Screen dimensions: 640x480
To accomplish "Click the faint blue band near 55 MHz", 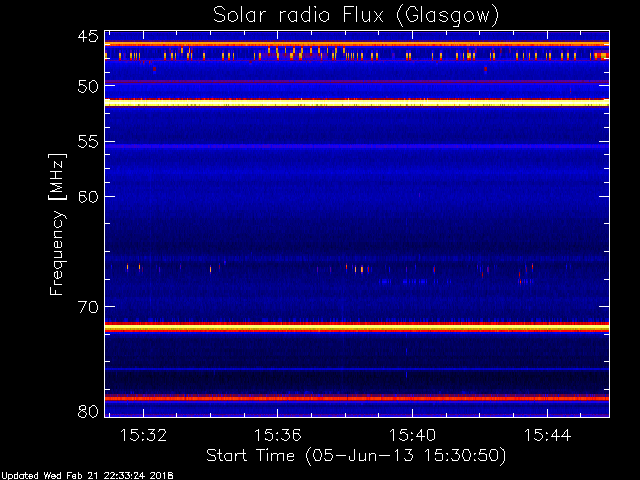I will tap(357, 146).
